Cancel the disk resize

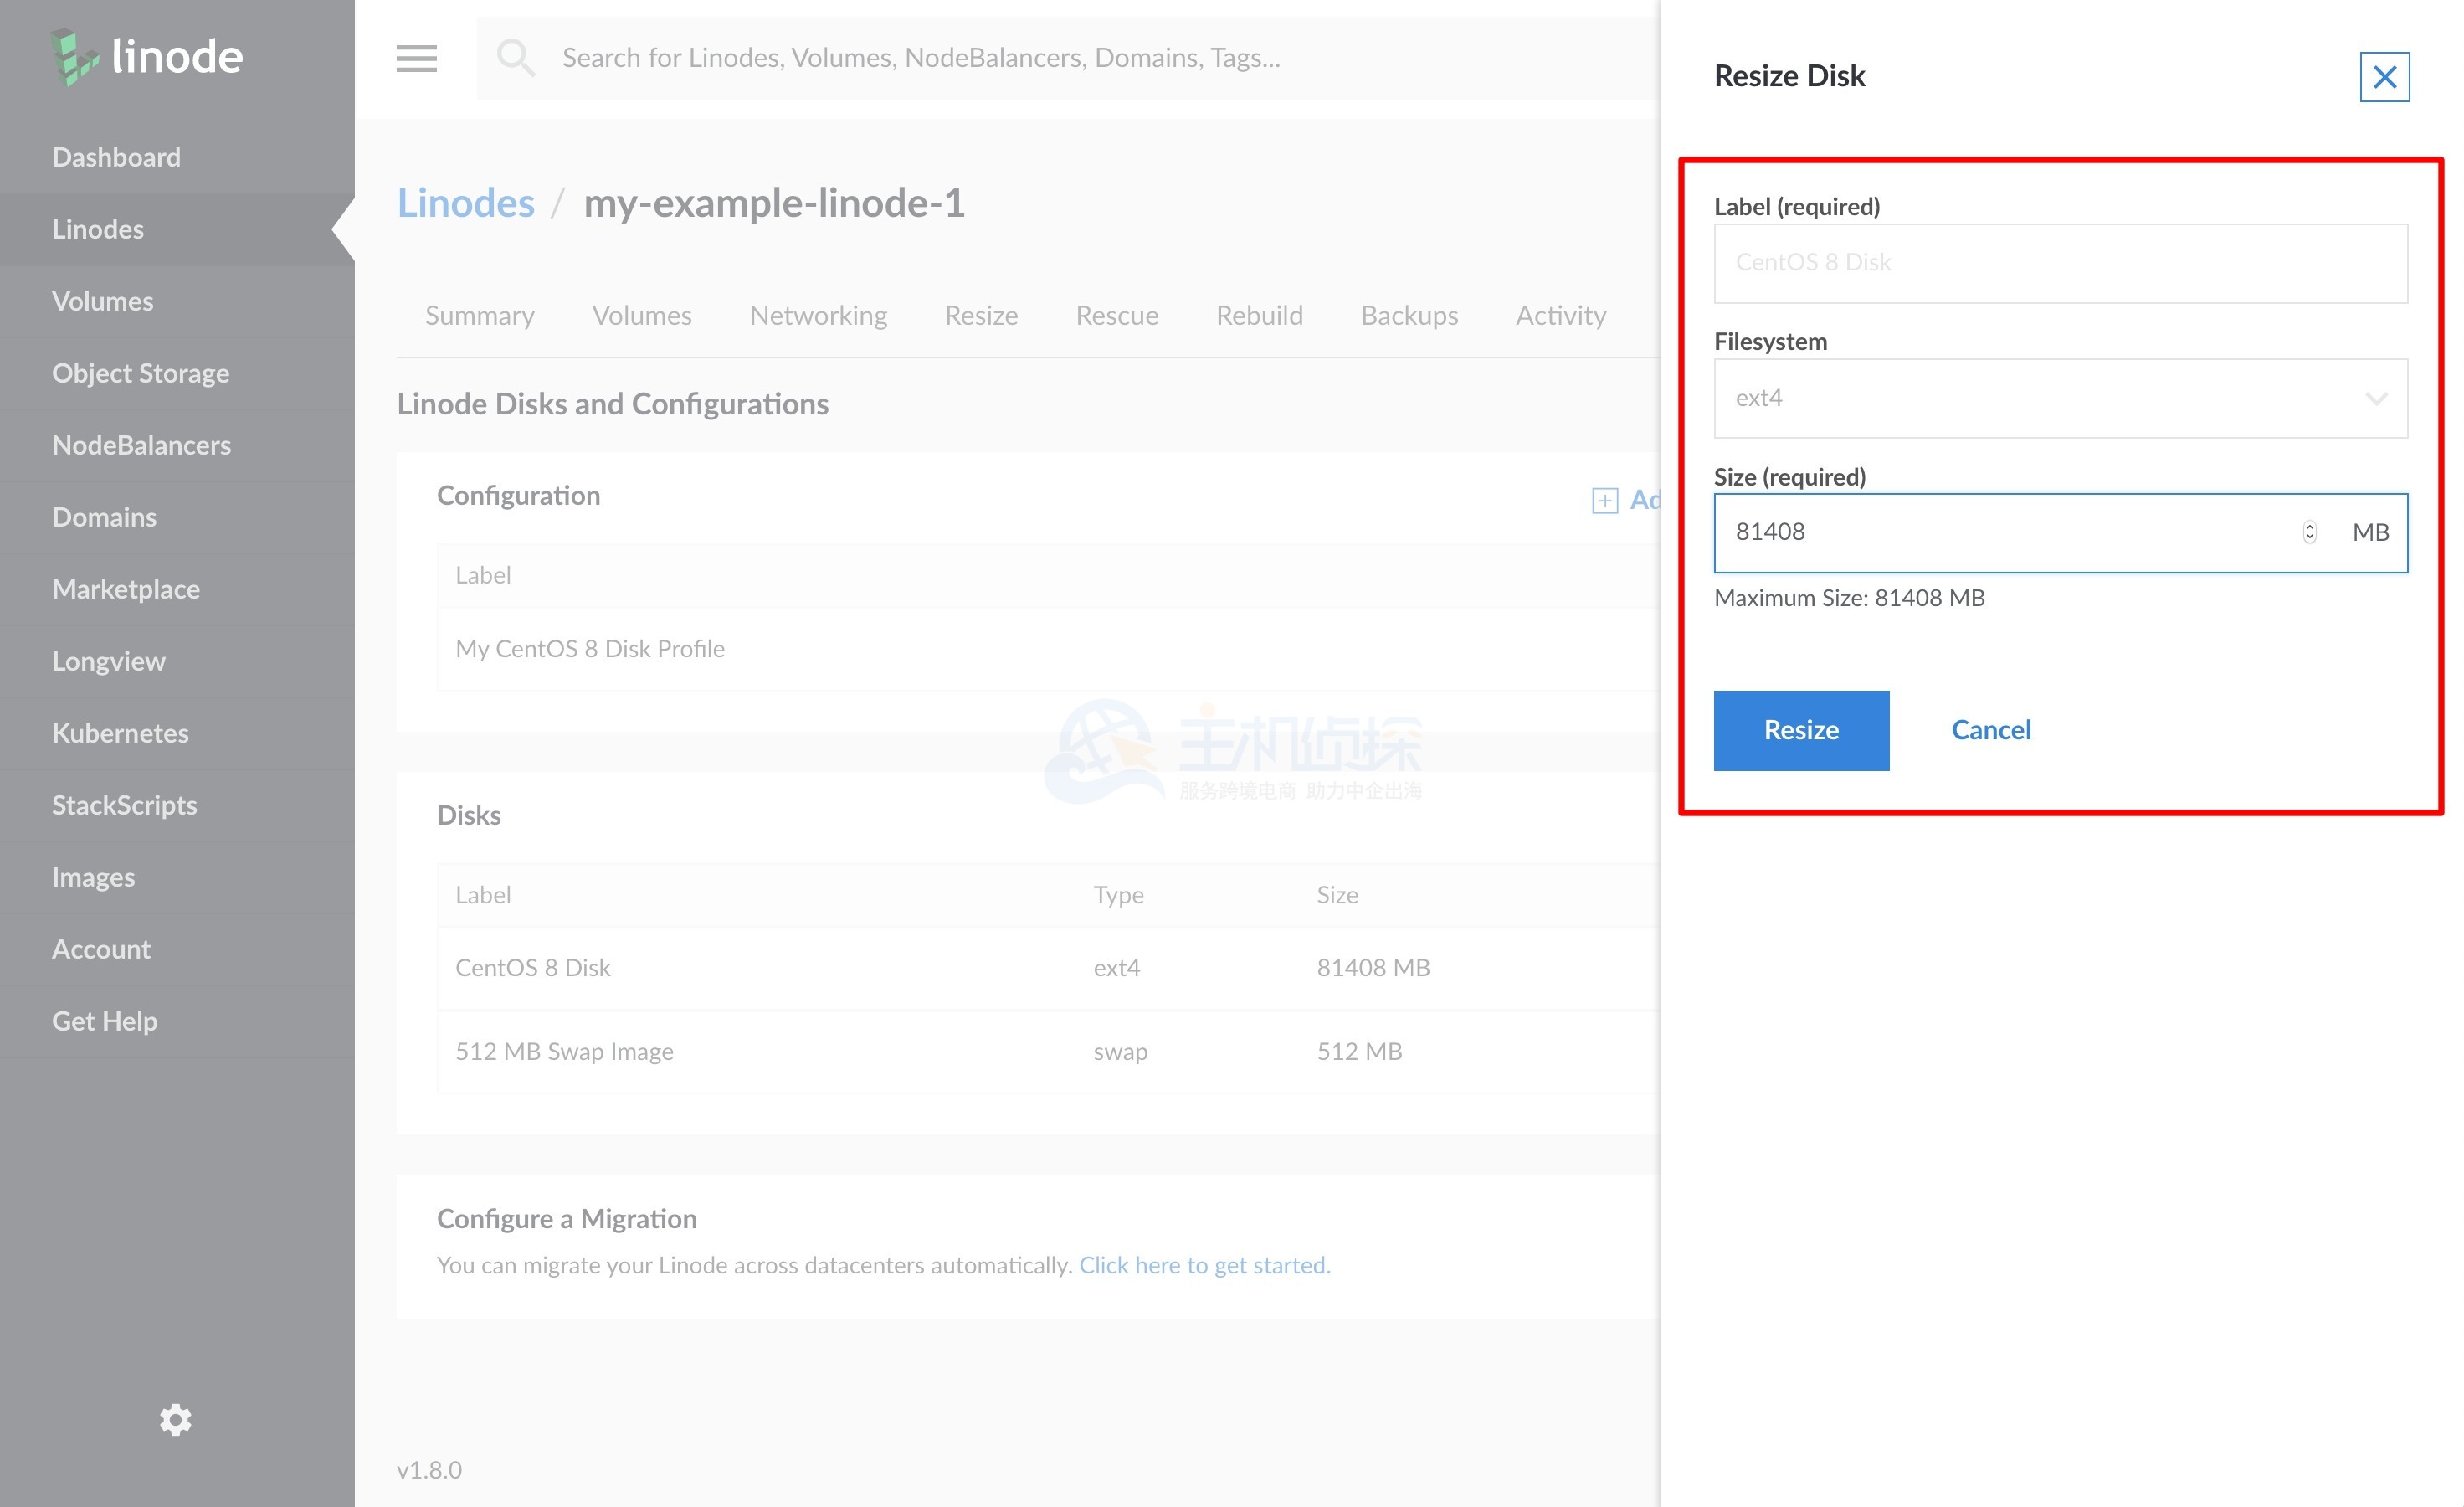[1990, 730]
